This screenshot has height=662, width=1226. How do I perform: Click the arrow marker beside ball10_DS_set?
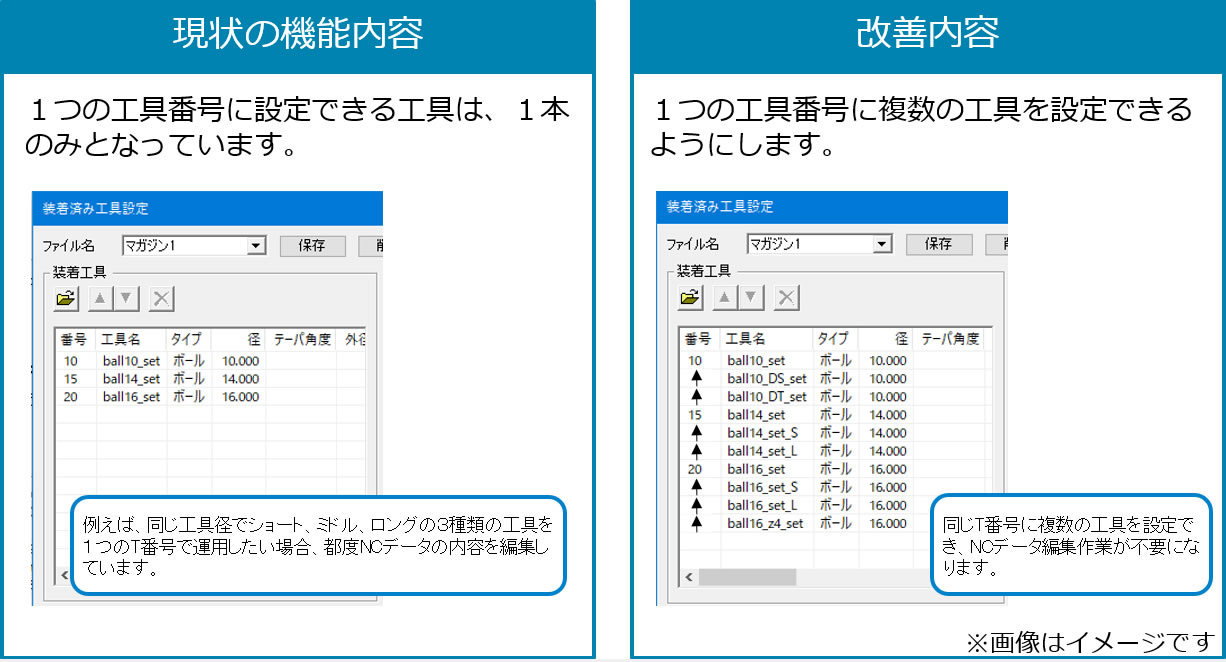(x=696, y=379)
